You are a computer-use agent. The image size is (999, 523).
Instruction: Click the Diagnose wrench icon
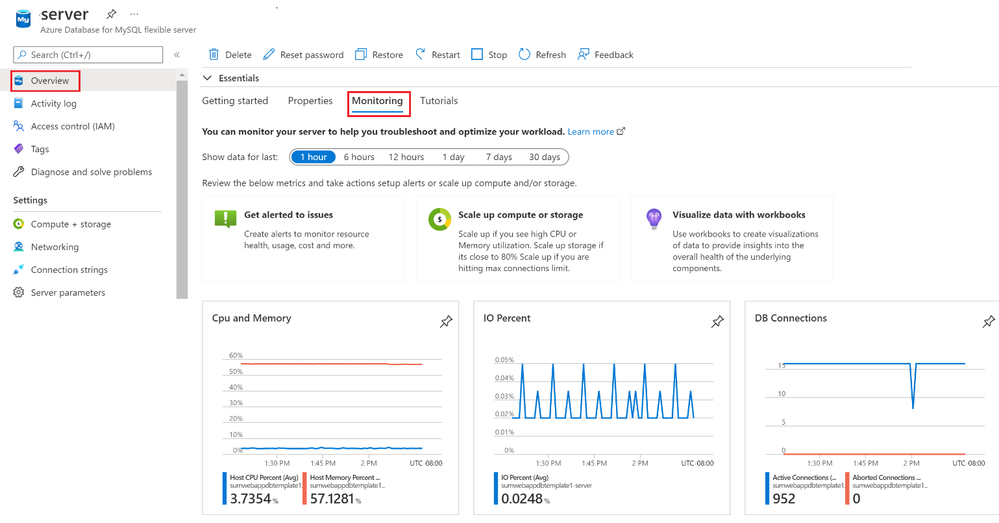18,172
